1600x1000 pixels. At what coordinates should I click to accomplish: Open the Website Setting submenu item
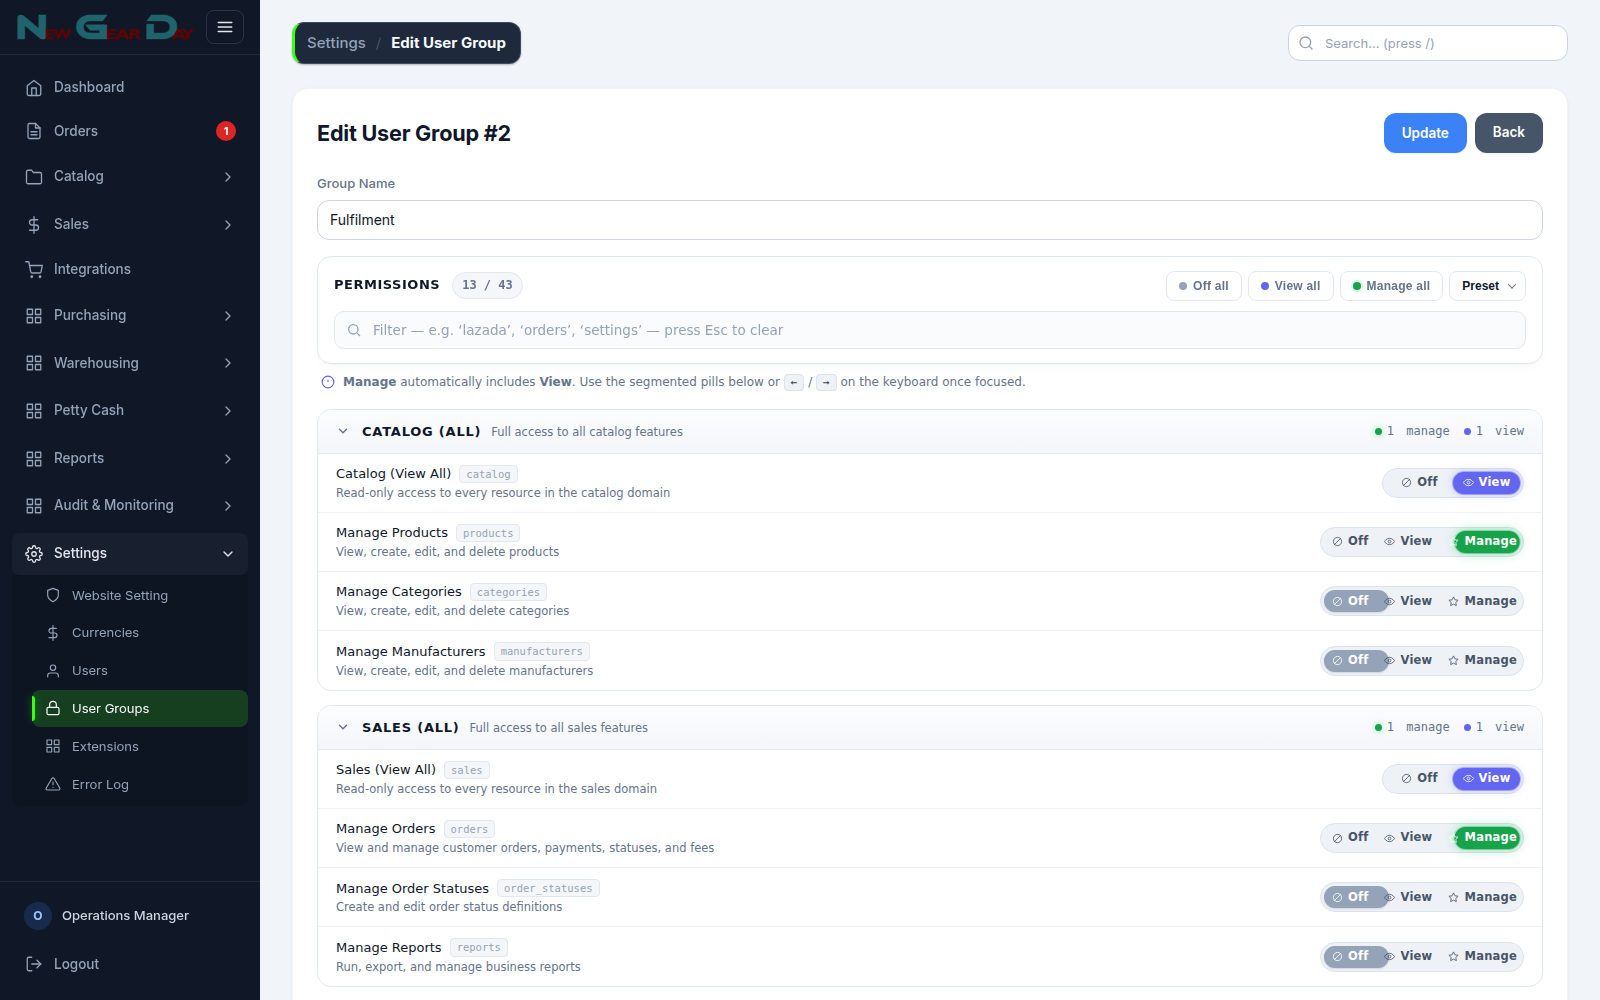click(x=140, y=595)
